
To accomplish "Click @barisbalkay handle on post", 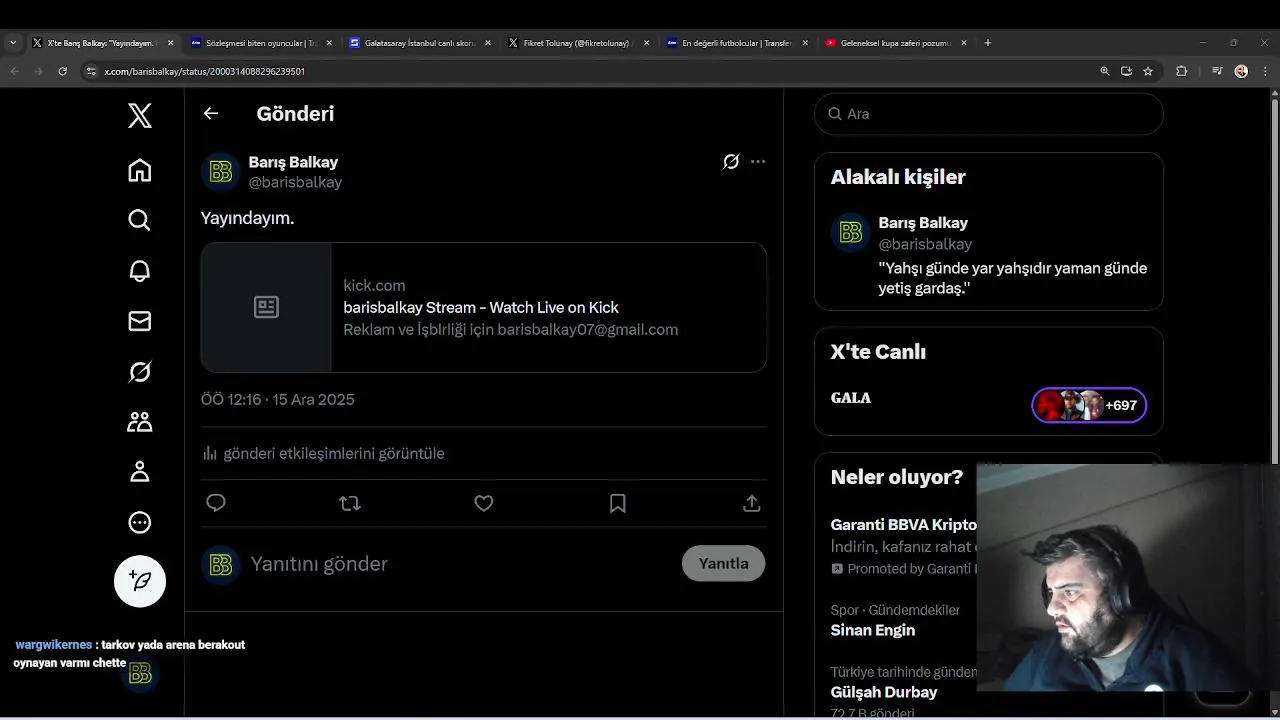I will [295, 182].
